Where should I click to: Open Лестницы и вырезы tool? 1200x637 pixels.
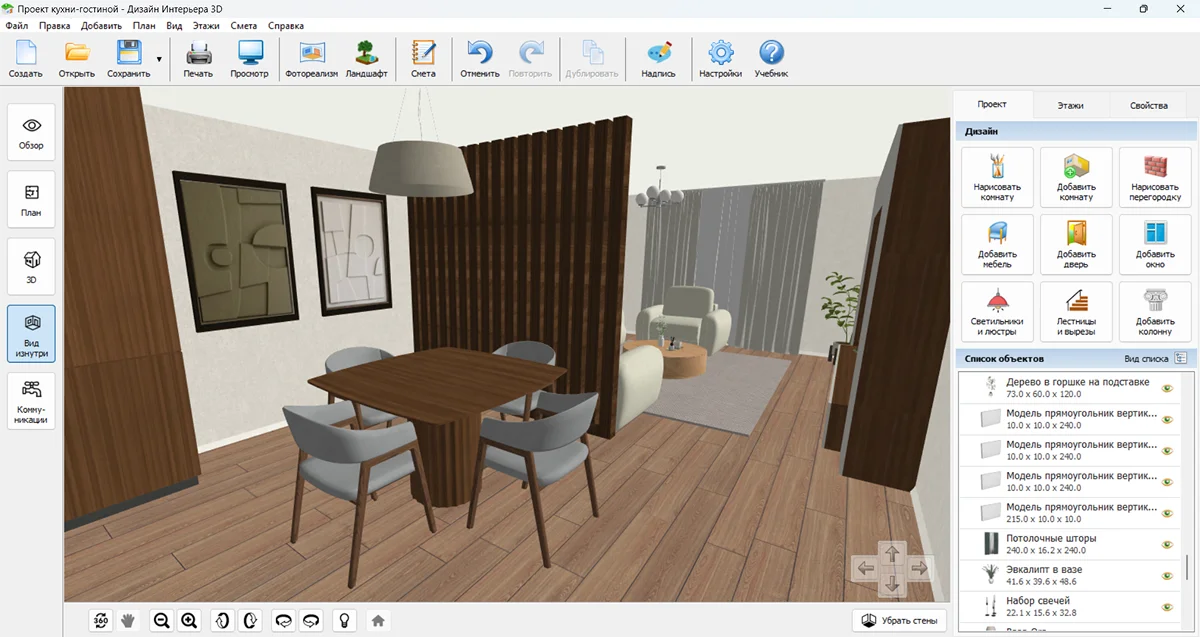click(x=1076, y=312)
